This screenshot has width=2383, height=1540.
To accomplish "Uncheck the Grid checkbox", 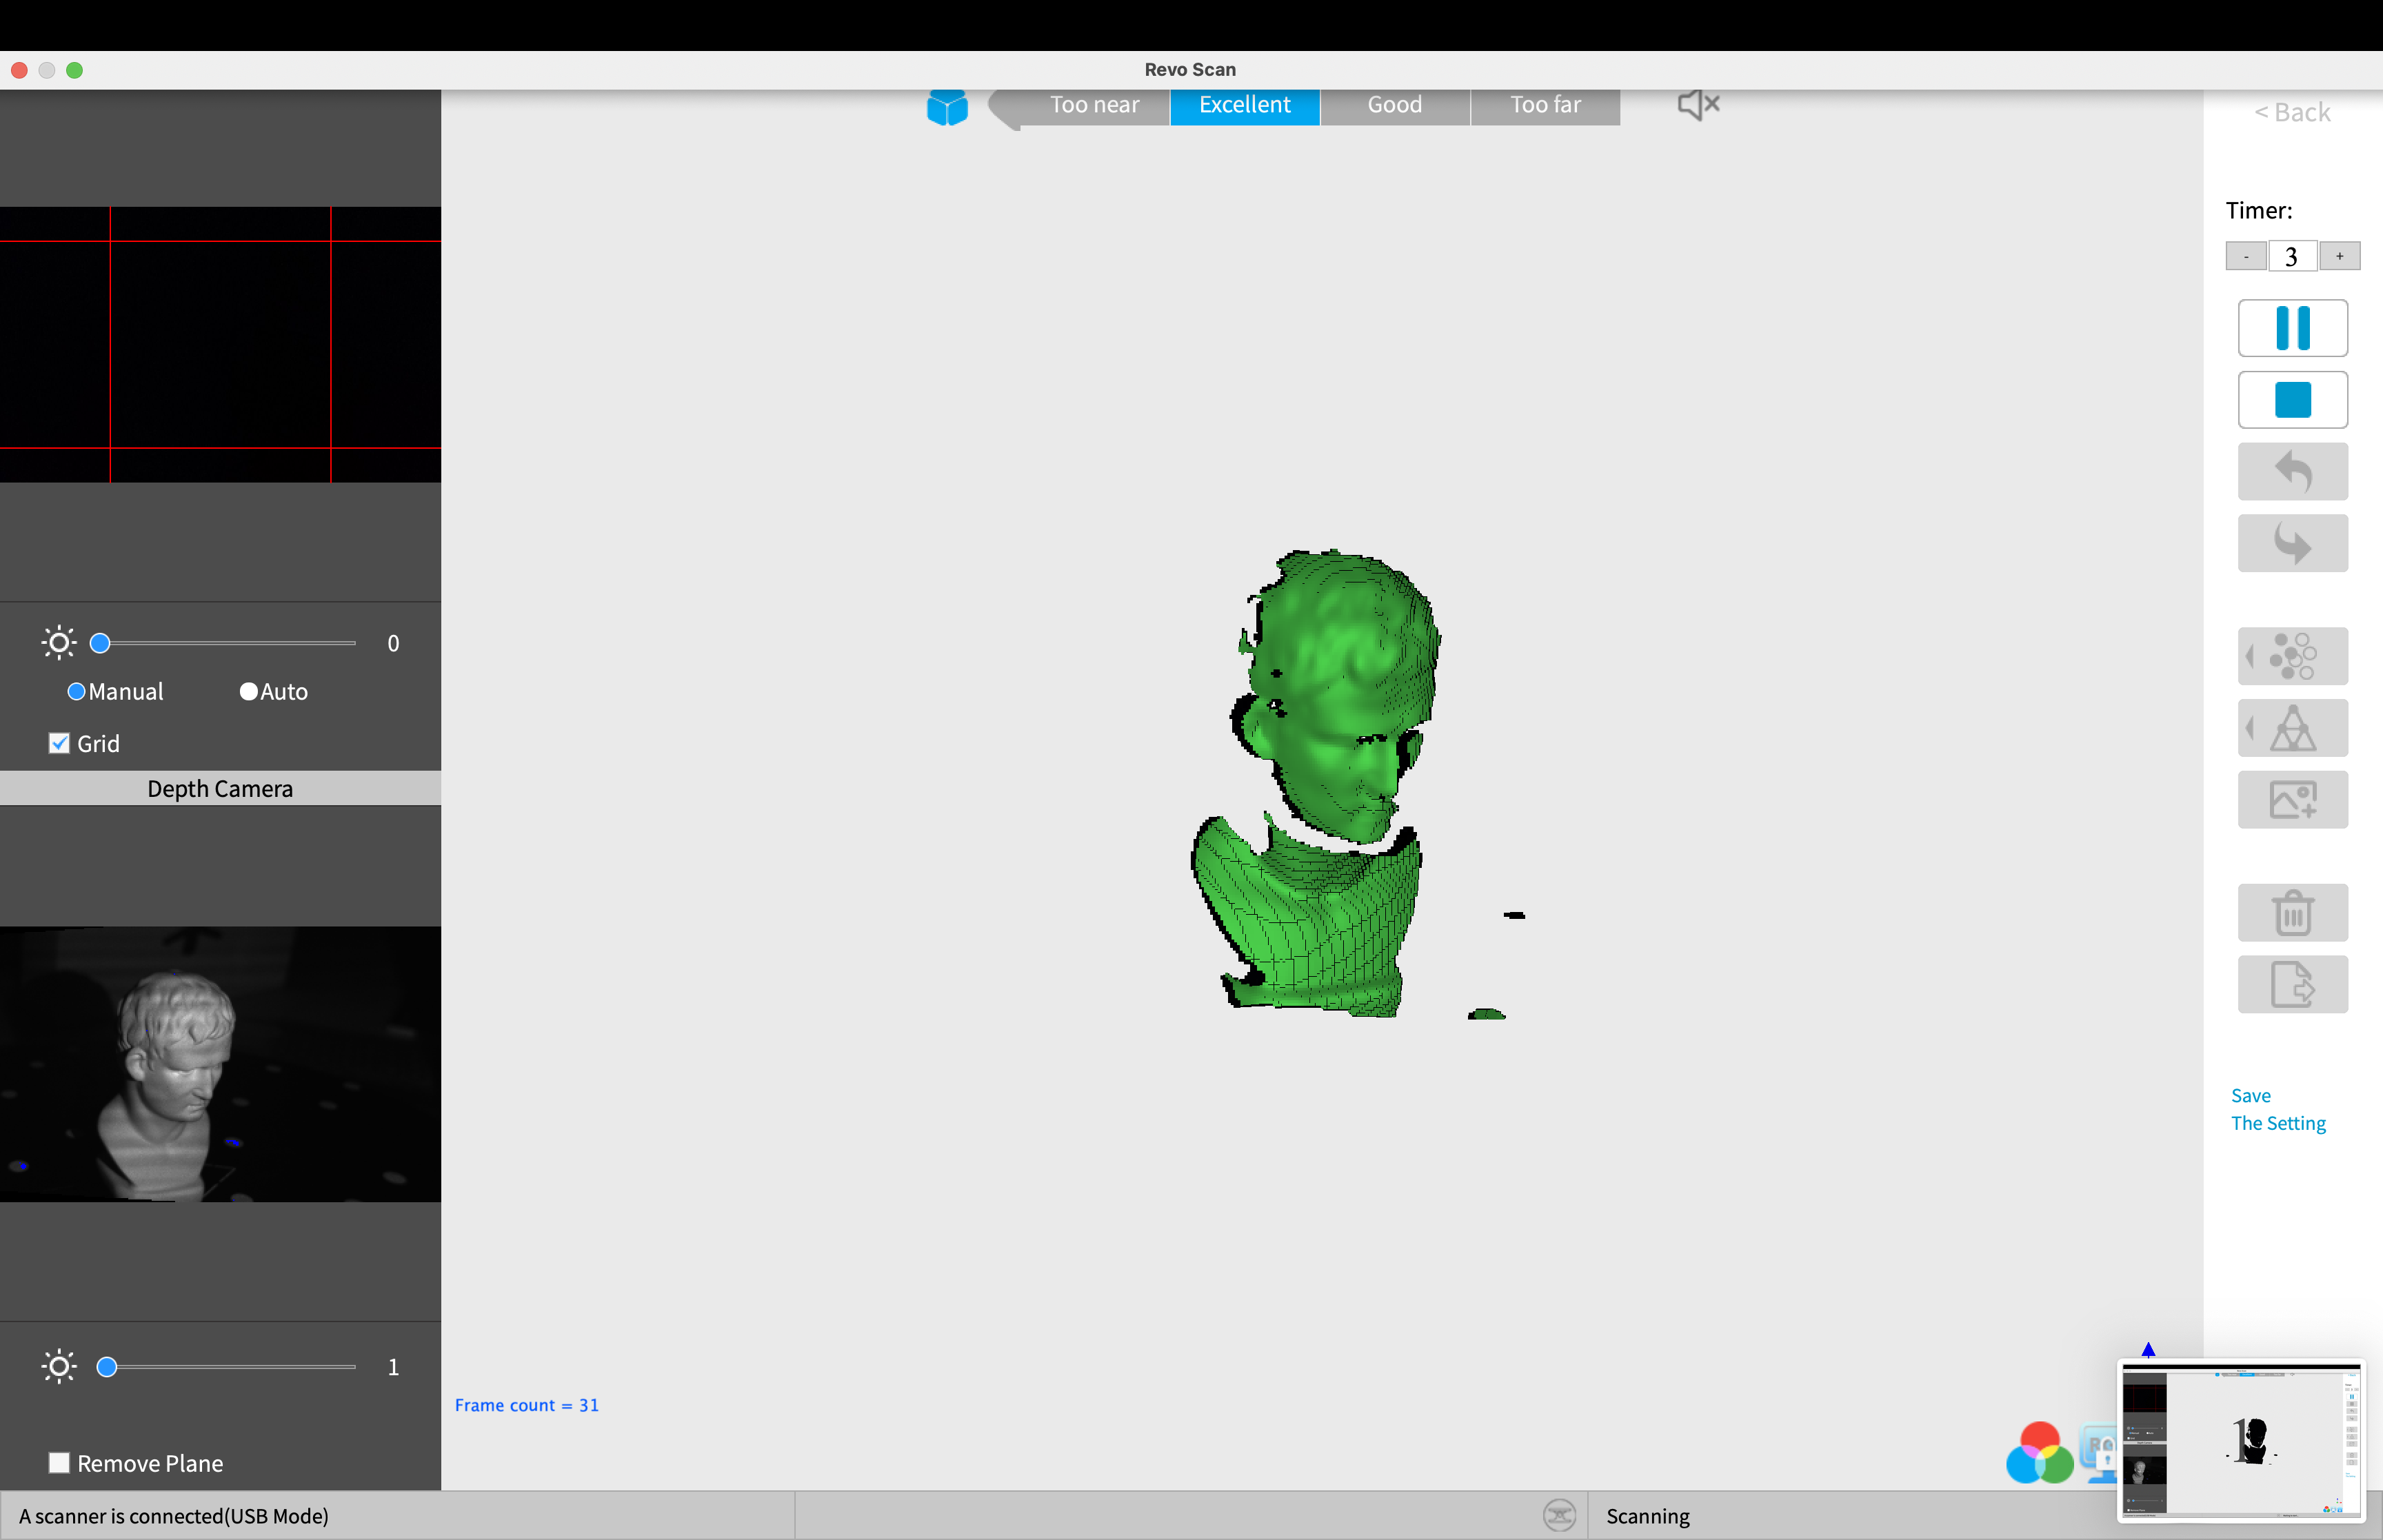I will 60,744.
